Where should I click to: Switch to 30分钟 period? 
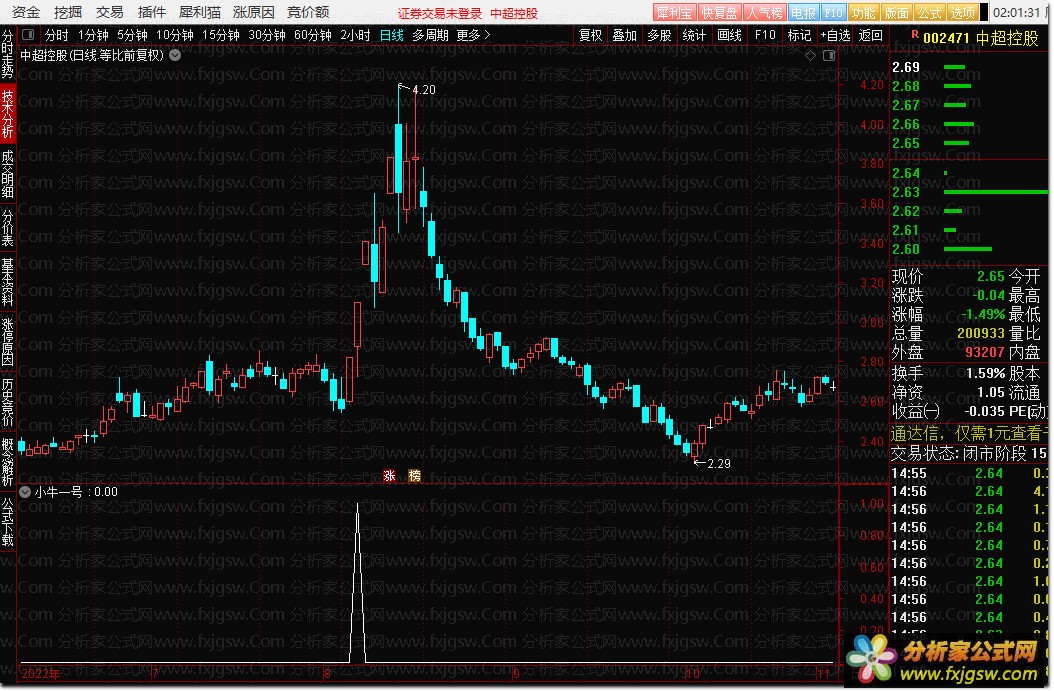(x=267, y=35)
